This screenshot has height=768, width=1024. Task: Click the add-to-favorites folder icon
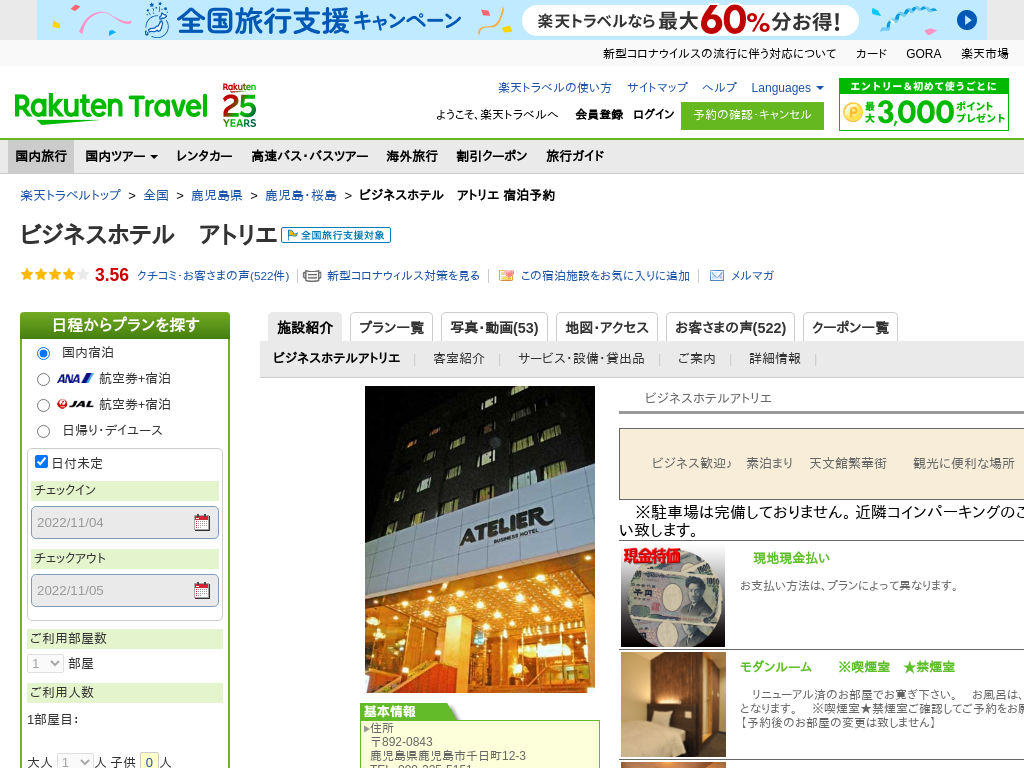tap(505, 276)
